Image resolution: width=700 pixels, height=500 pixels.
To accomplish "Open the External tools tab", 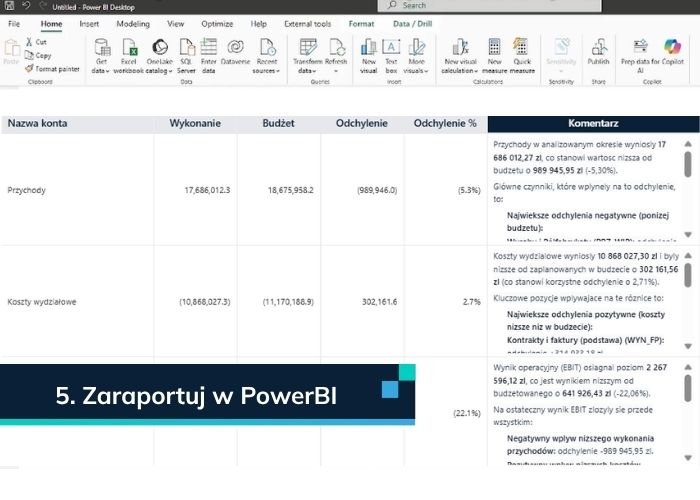I will pos(308,24).
